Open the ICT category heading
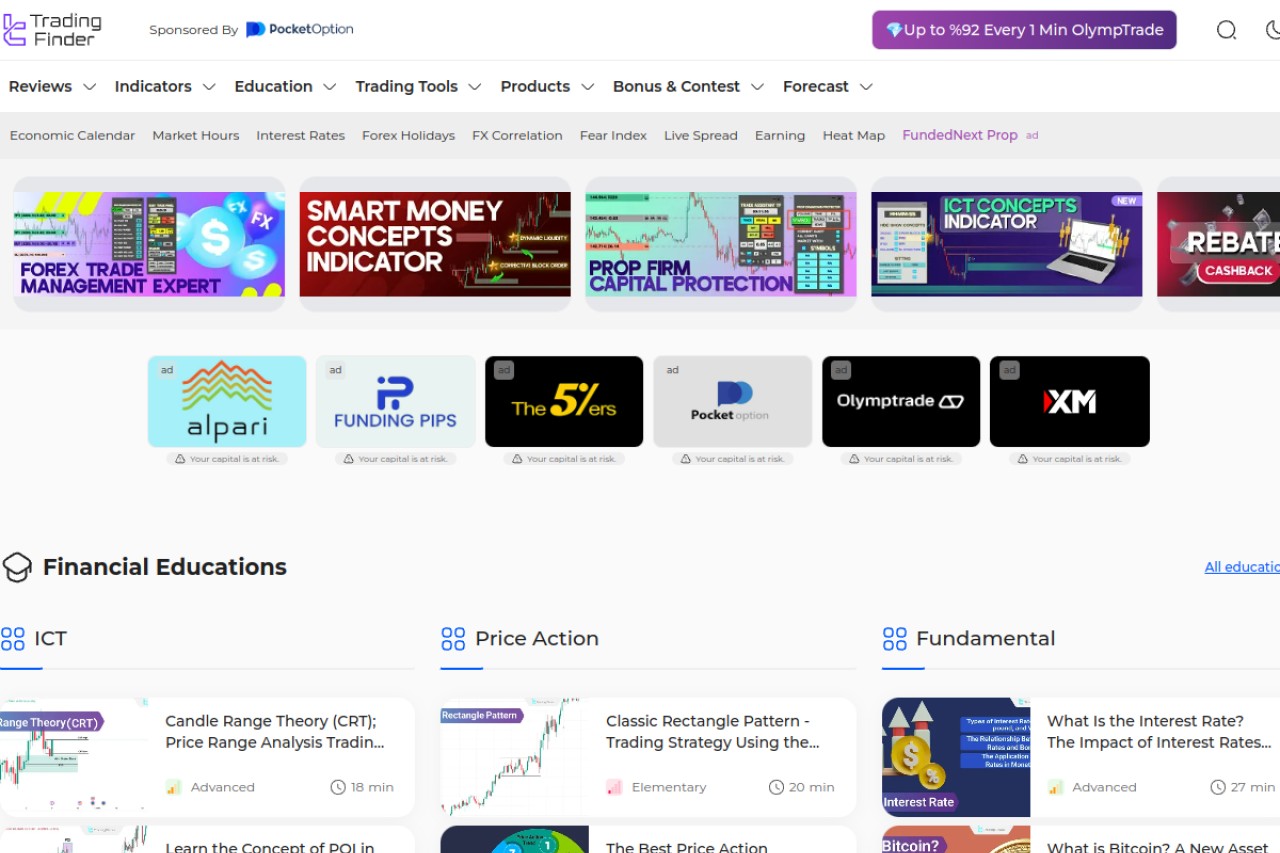The image size is (1280, 853). pos(50,638)
